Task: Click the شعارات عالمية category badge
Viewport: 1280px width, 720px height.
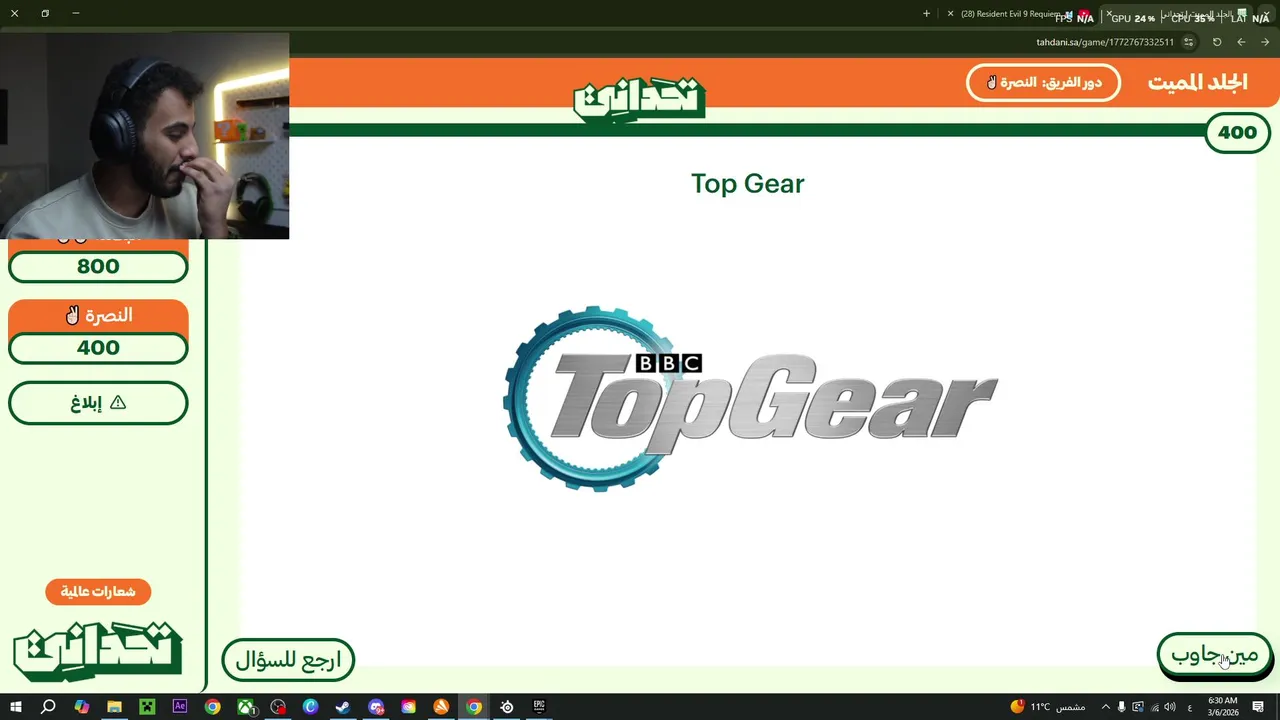Action: tap(98, 592)
